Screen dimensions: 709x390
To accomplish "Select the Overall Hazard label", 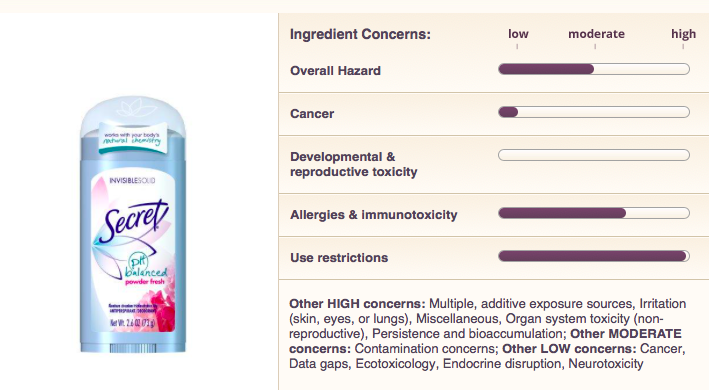I will [x=336, y=71].
